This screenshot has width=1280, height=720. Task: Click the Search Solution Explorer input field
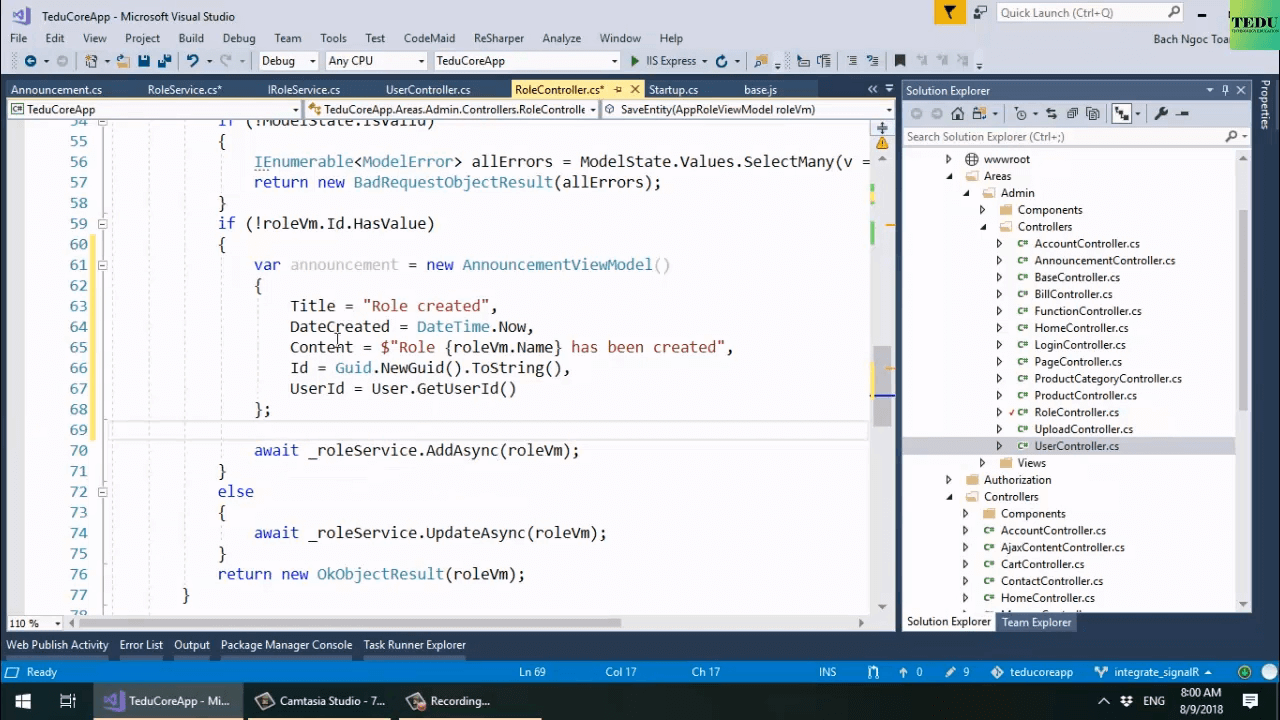tap(1064, 136)
